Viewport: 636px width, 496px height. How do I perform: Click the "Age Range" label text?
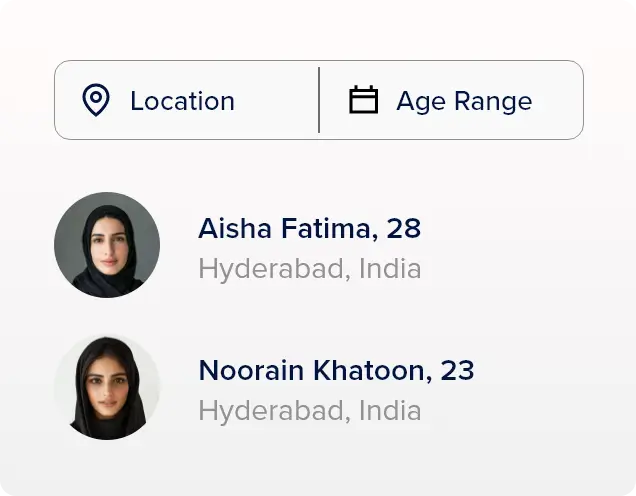pyautogui.click(x=464, y=101)
